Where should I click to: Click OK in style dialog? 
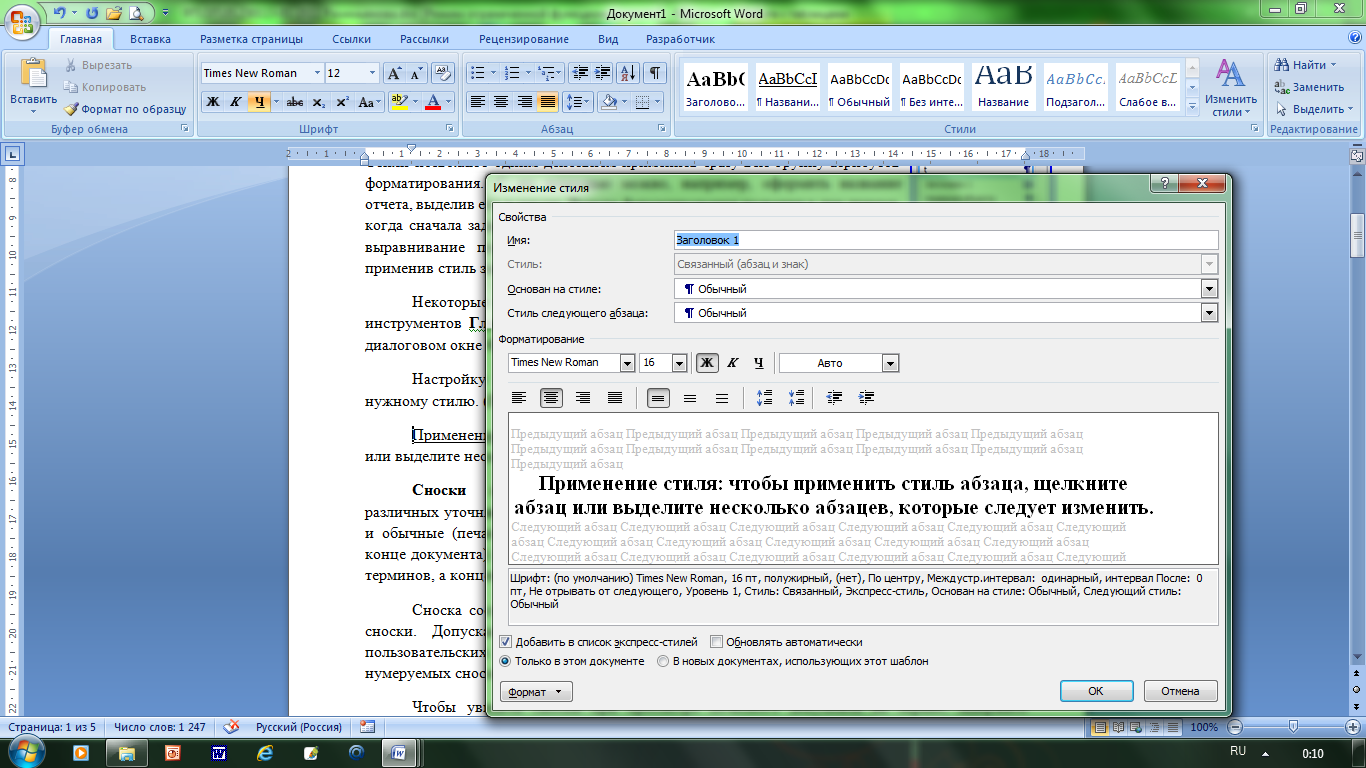tap(1096, 691)
